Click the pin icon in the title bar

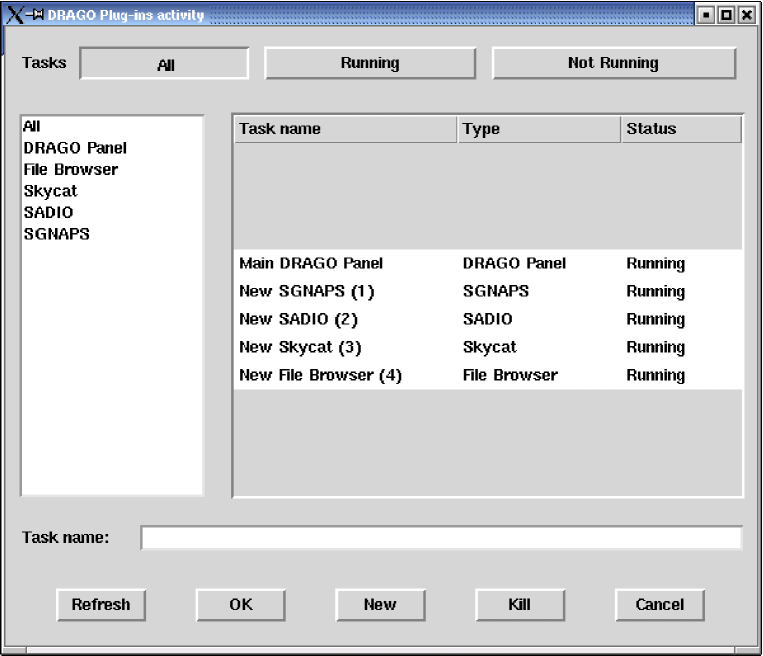[x=36, y=15]
